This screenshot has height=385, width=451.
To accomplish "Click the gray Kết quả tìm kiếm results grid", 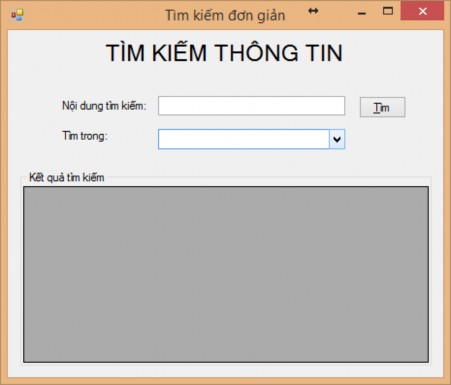I will coord(226,274).
